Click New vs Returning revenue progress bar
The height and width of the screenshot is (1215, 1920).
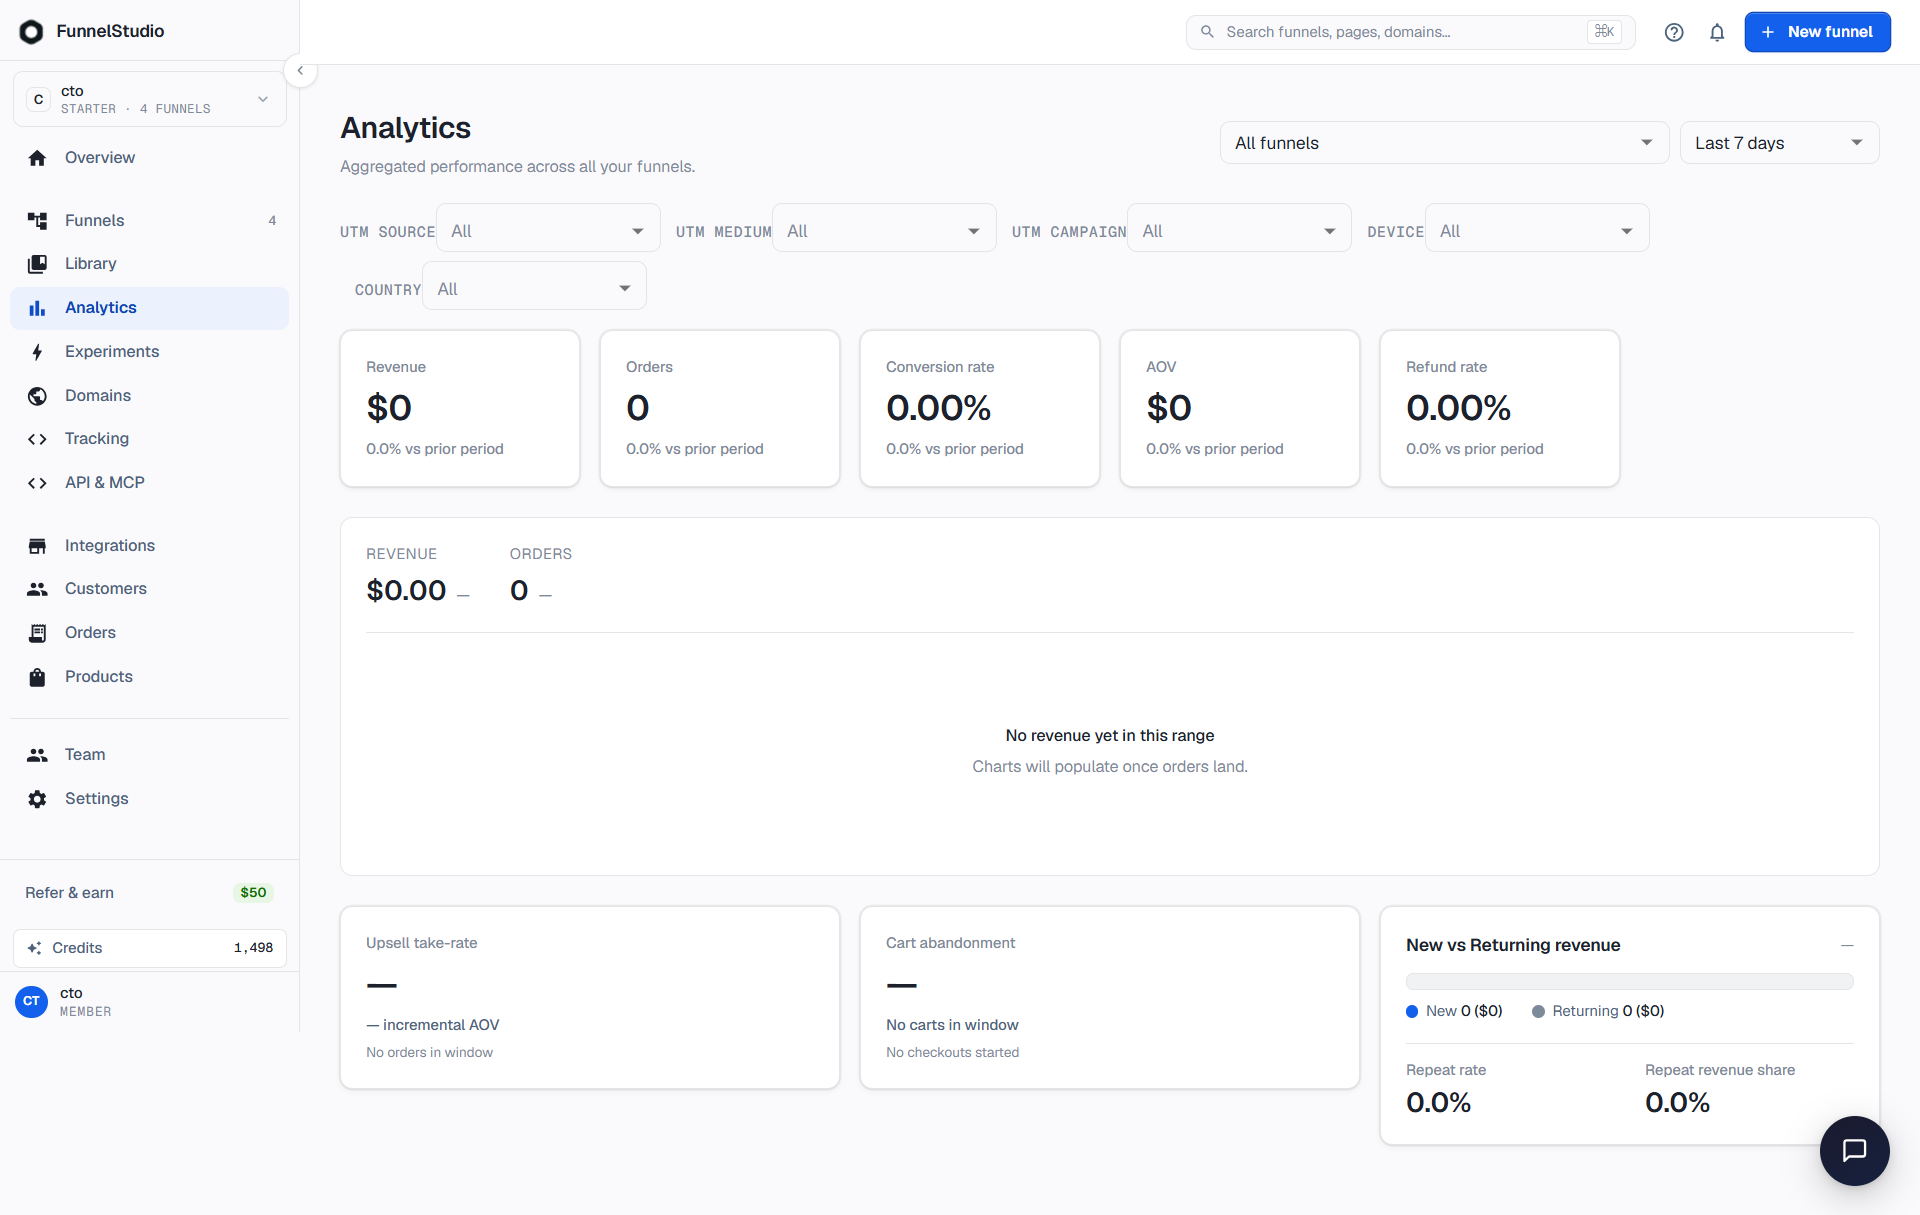(1629, 982)
